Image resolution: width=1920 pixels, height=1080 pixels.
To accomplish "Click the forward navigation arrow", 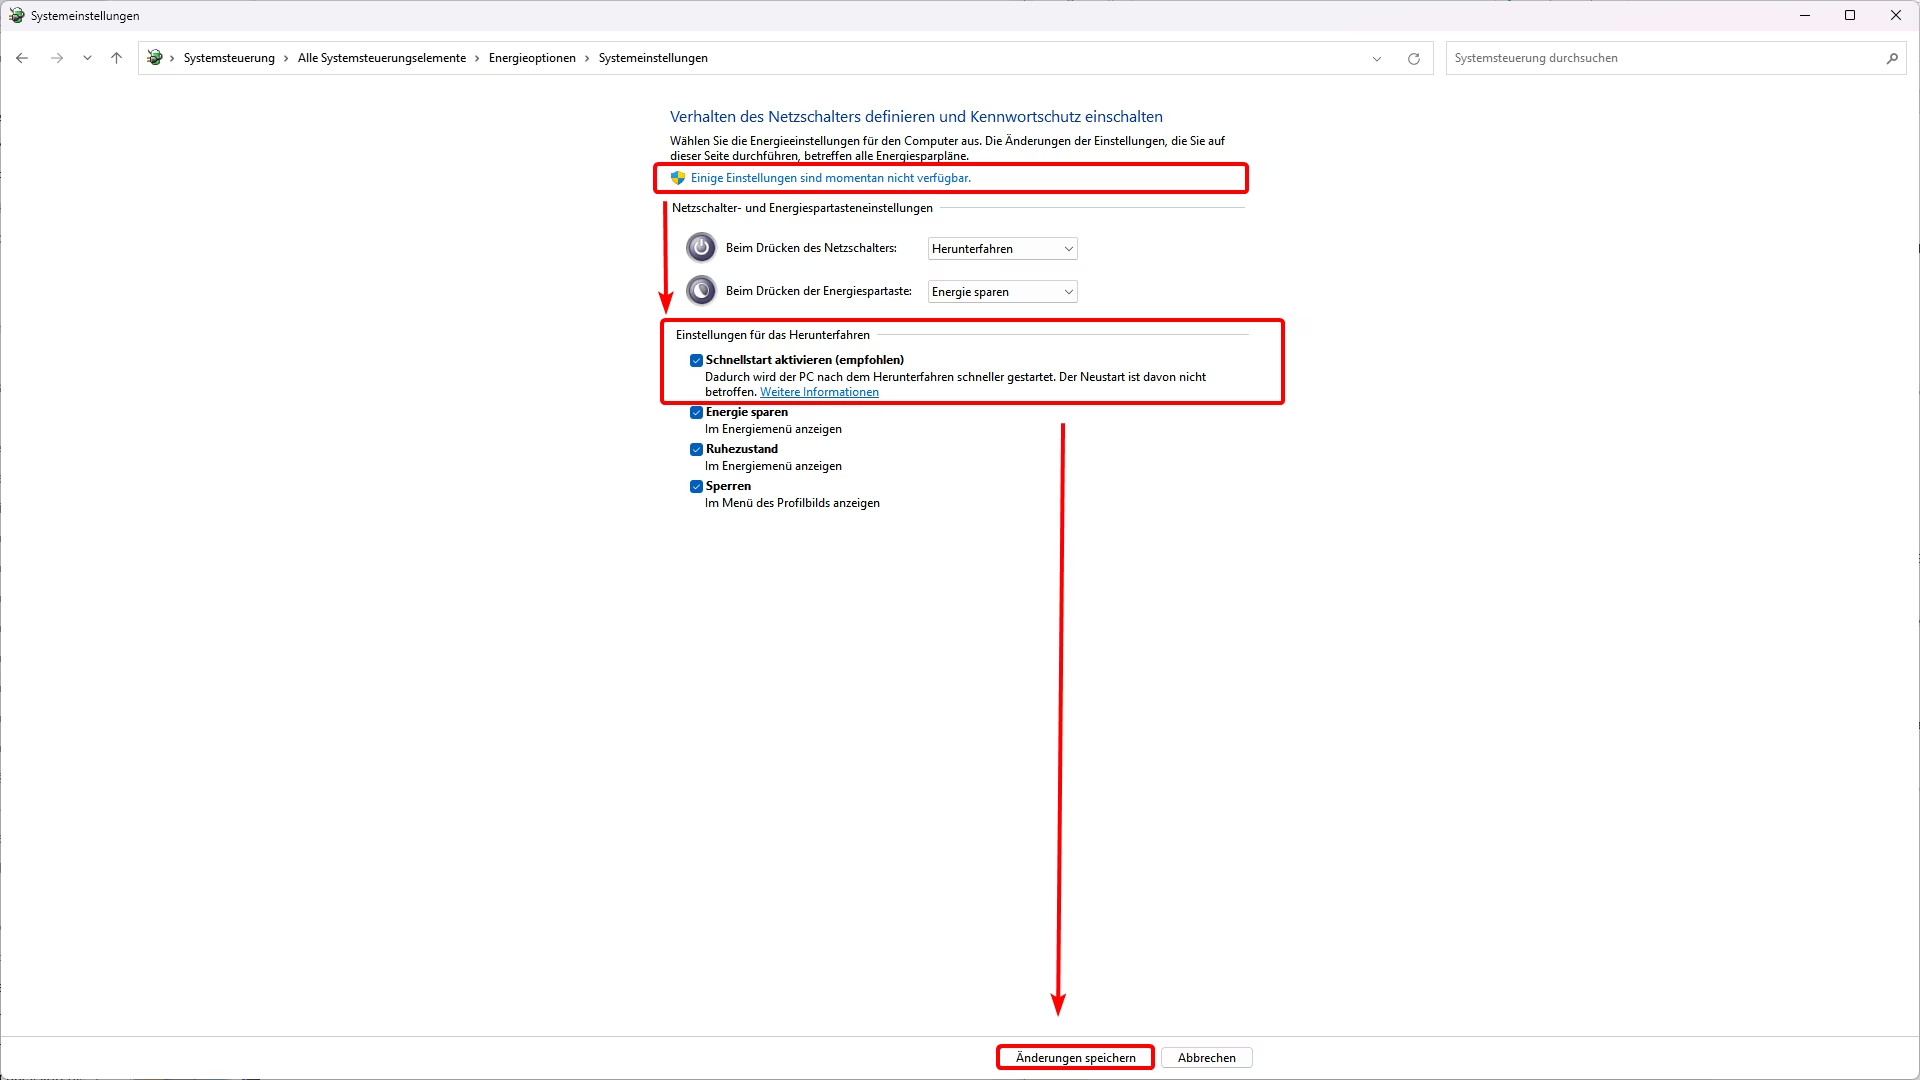I will [57, 58].
